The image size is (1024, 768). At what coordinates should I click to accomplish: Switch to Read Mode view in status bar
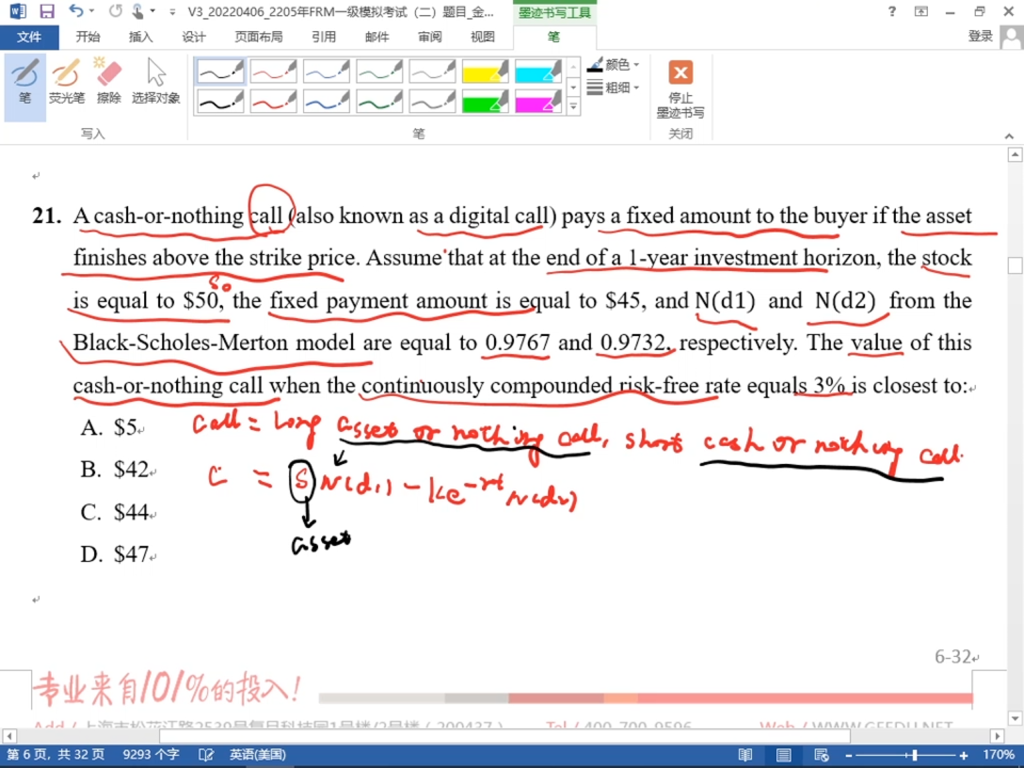[745, 755]
